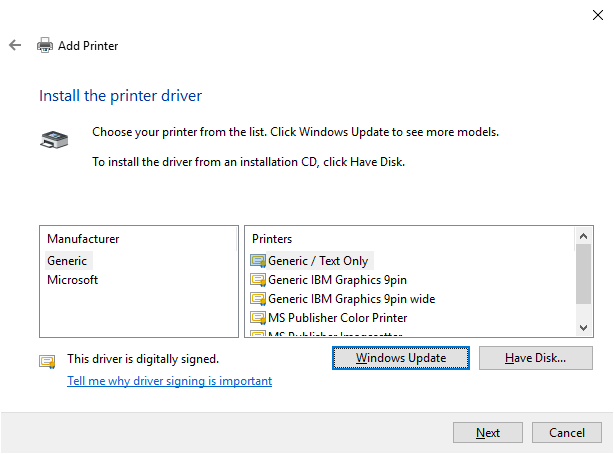Click the Add Printer title icon
This screenshot has height=454, width=614.
pyautogui.click(x=45, y=45)
